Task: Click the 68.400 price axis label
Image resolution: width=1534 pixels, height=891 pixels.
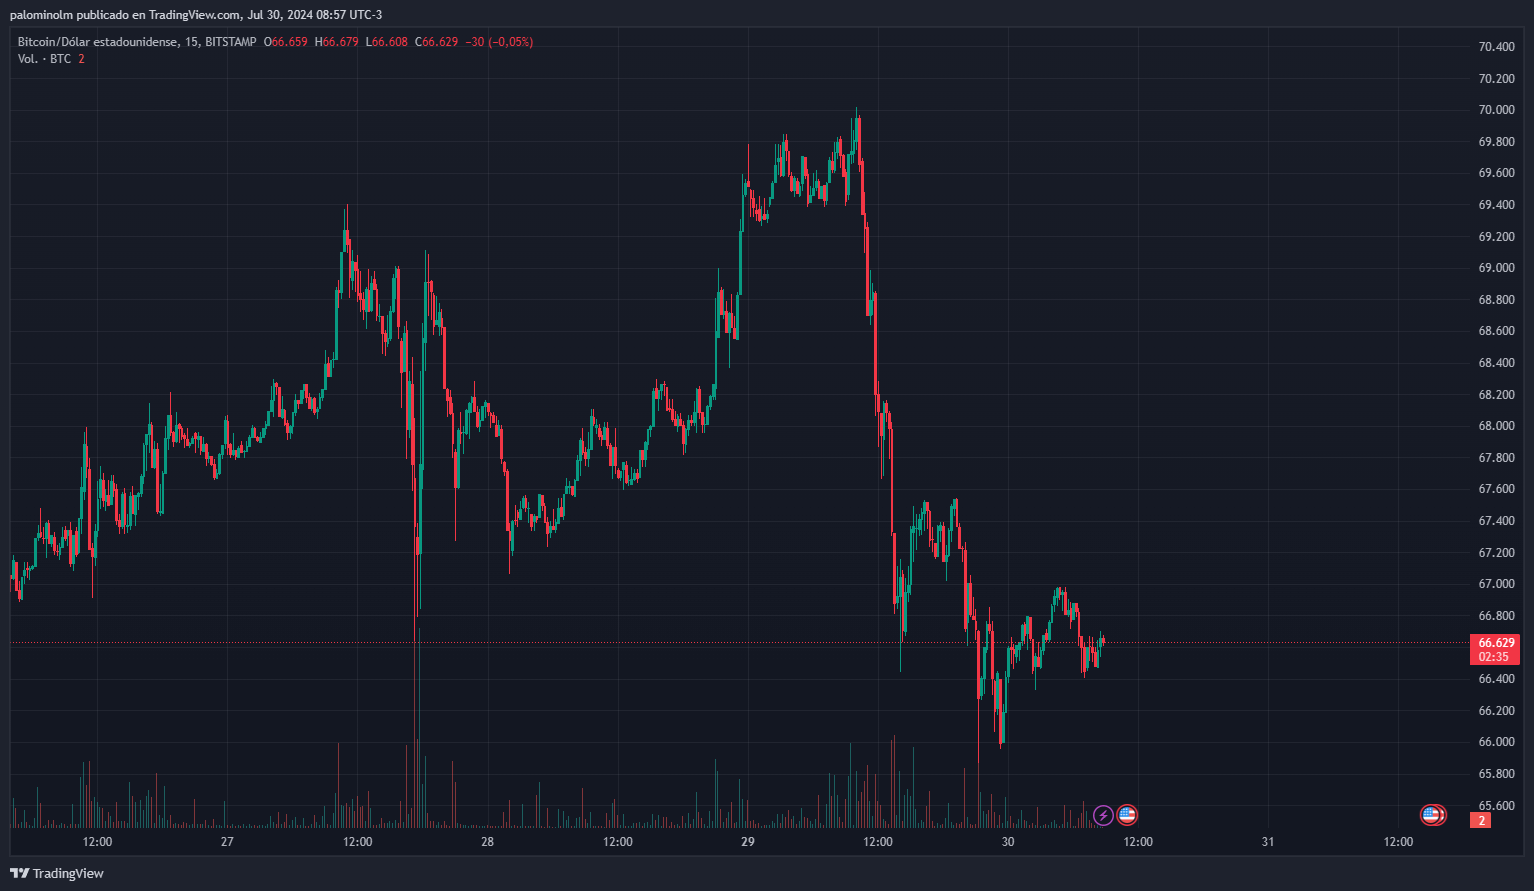Action: point(1496,363)
